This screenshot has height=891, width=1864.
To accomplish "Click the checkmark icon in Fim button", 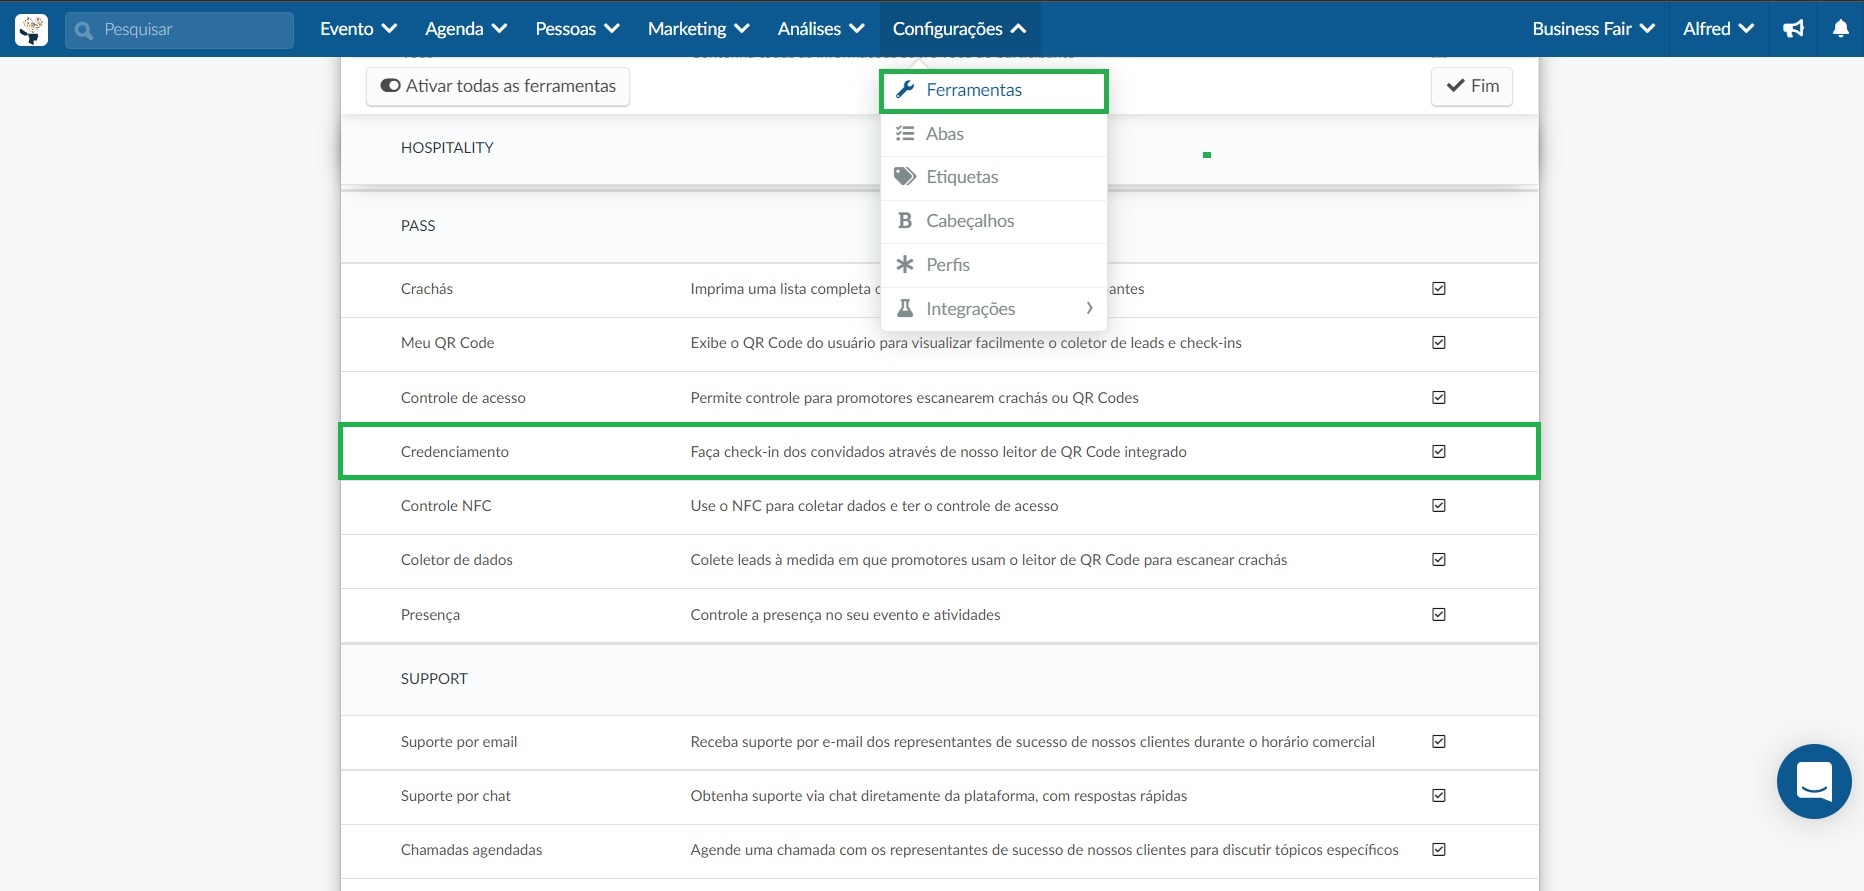I will (x=1455, y=86).
